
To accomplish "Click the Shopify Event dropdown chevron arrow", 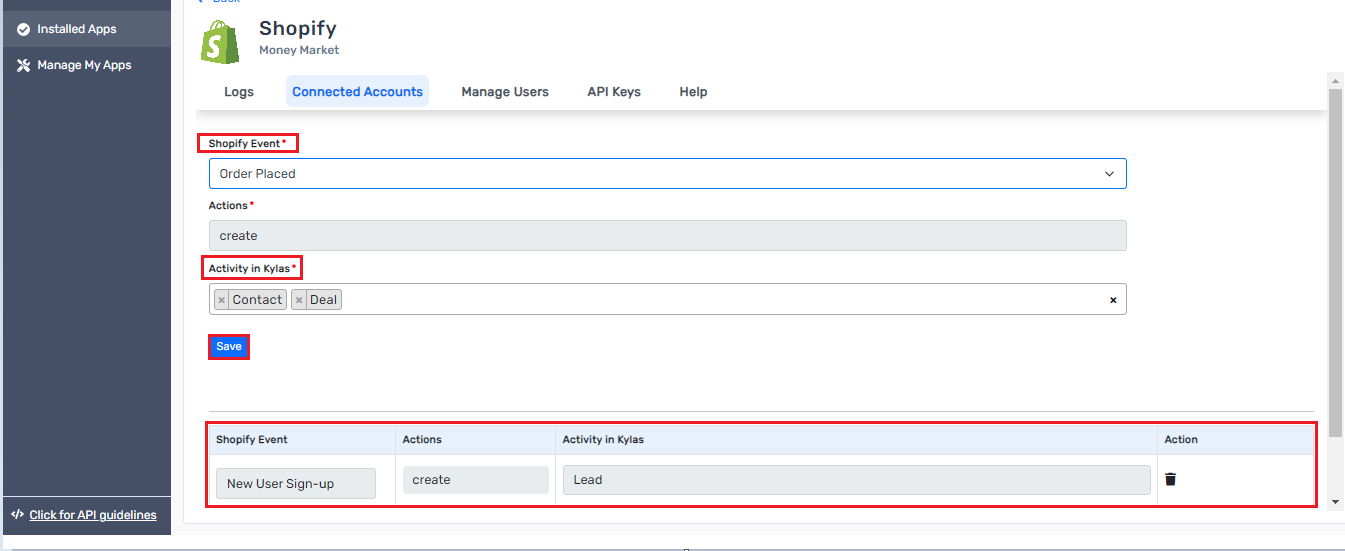I will coord(1109,174).
